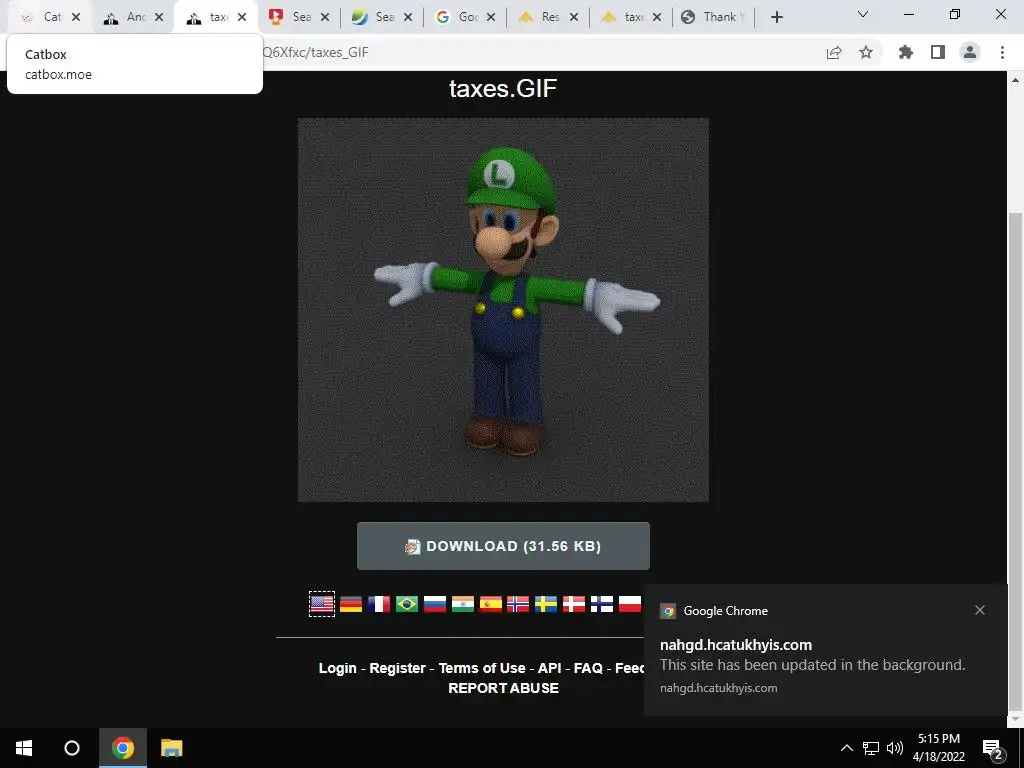Select the Indian flag language
This screenshot has height=768, width=1024.
coord(463,604)
